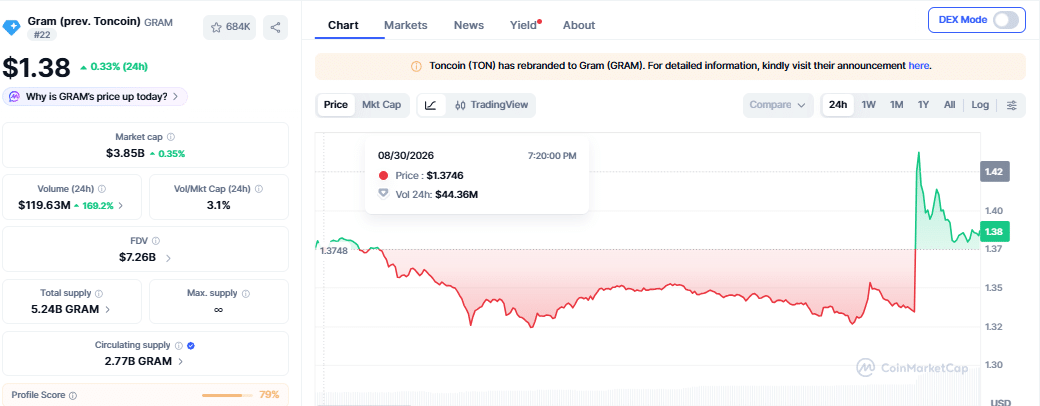Click Vol/Mkt Cap value 3.1%
This screenshot has height=406, width=1040.
[218, 206]
